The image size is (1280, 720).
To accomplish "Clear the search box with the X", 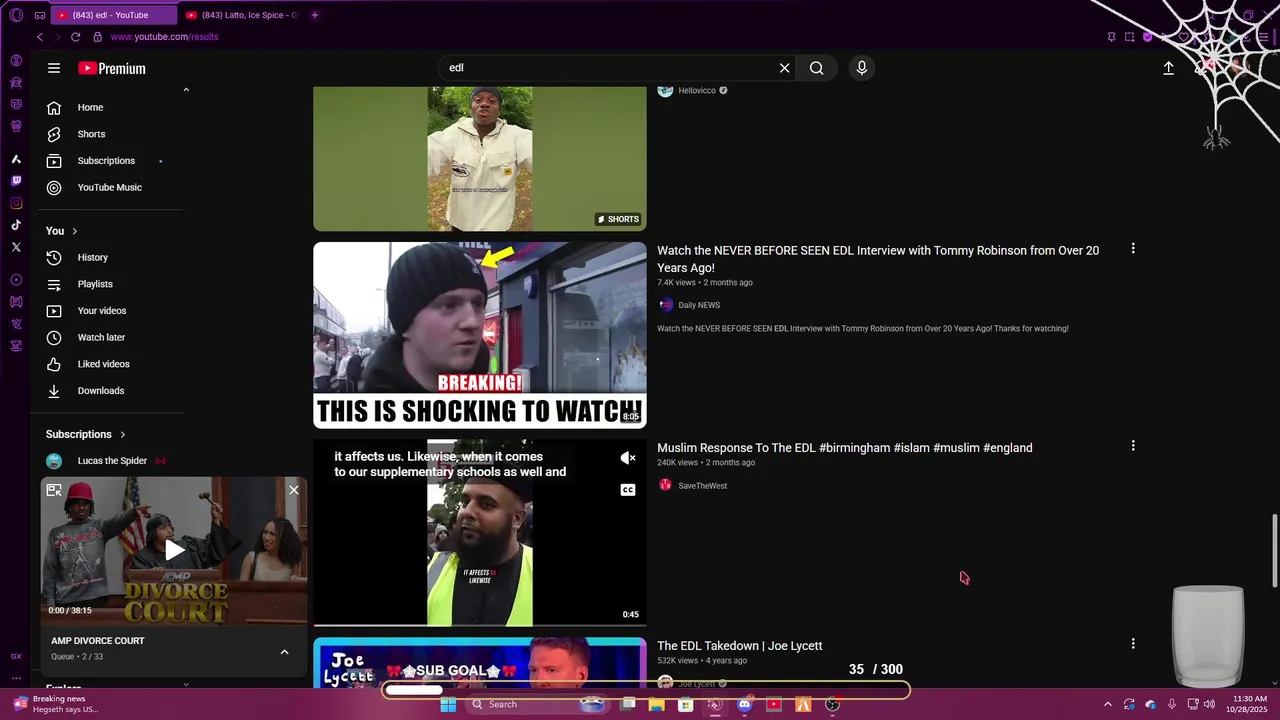I will [x=785, y=68].
